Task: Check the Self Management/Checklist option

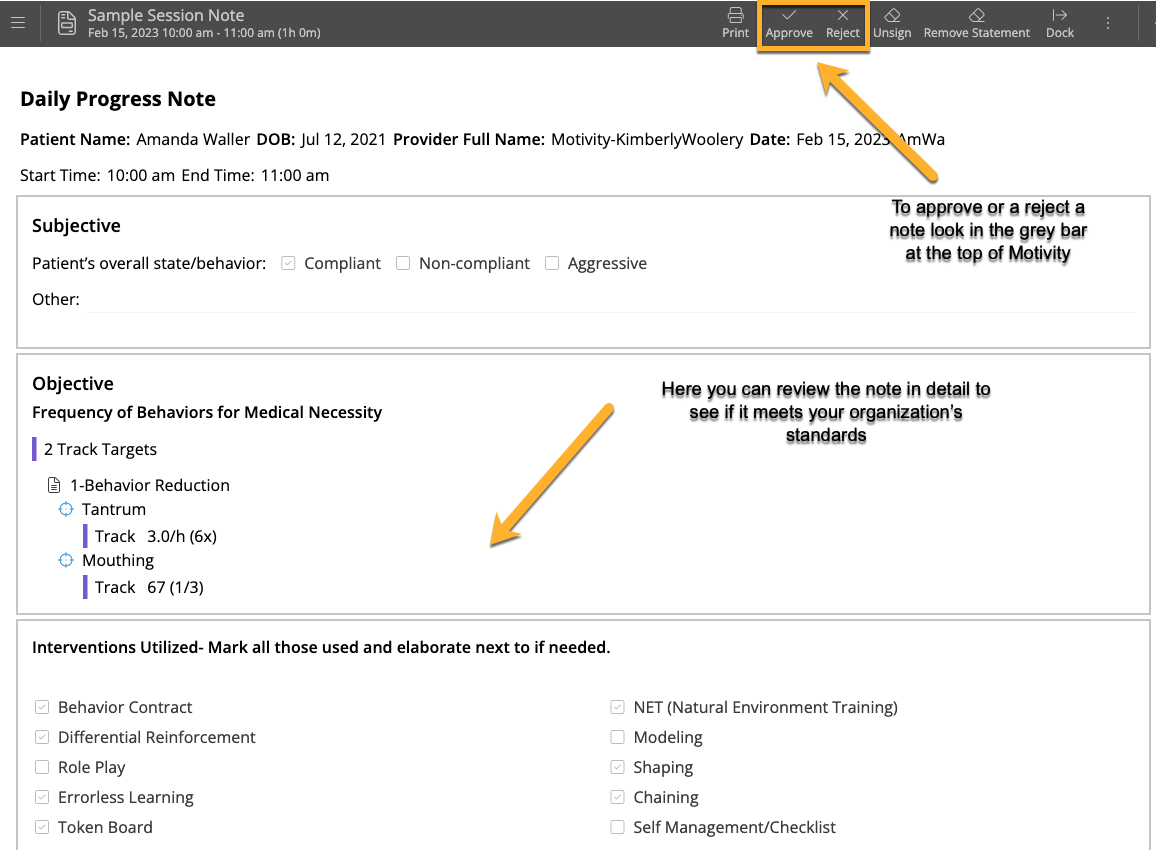Action: pyautogui.click(x=617, y=827)
